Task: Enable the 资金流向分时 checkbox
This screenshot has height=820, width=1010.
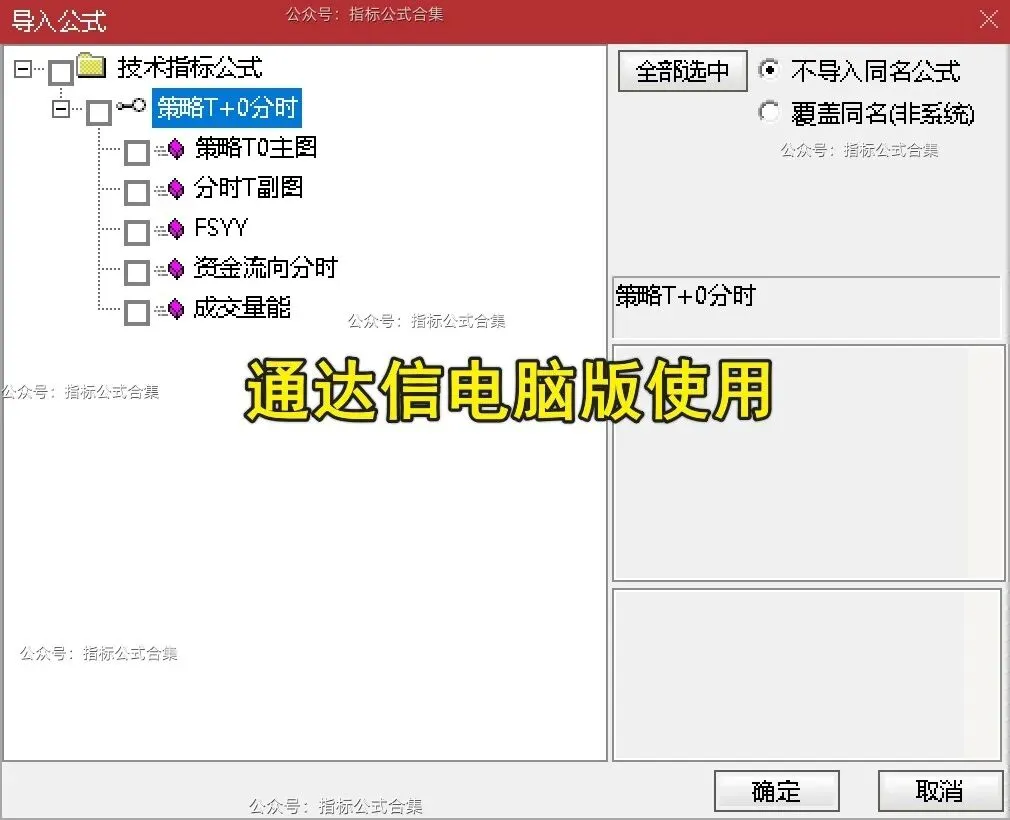Action: click(137, 272)
